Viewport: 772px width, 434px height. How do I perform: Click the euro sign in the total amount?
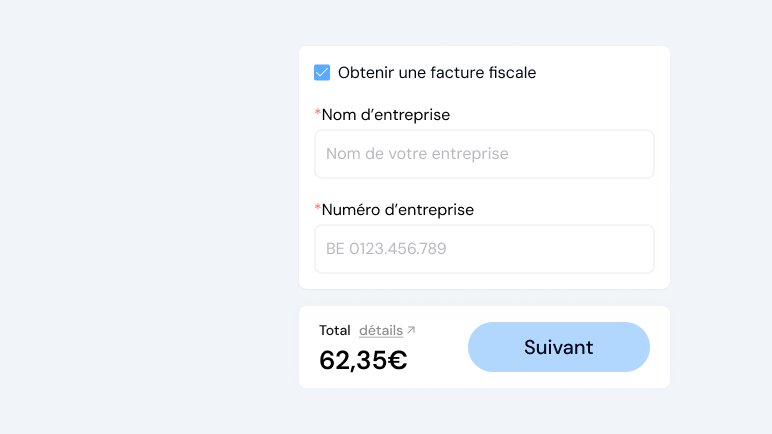[x=397, y=360]
